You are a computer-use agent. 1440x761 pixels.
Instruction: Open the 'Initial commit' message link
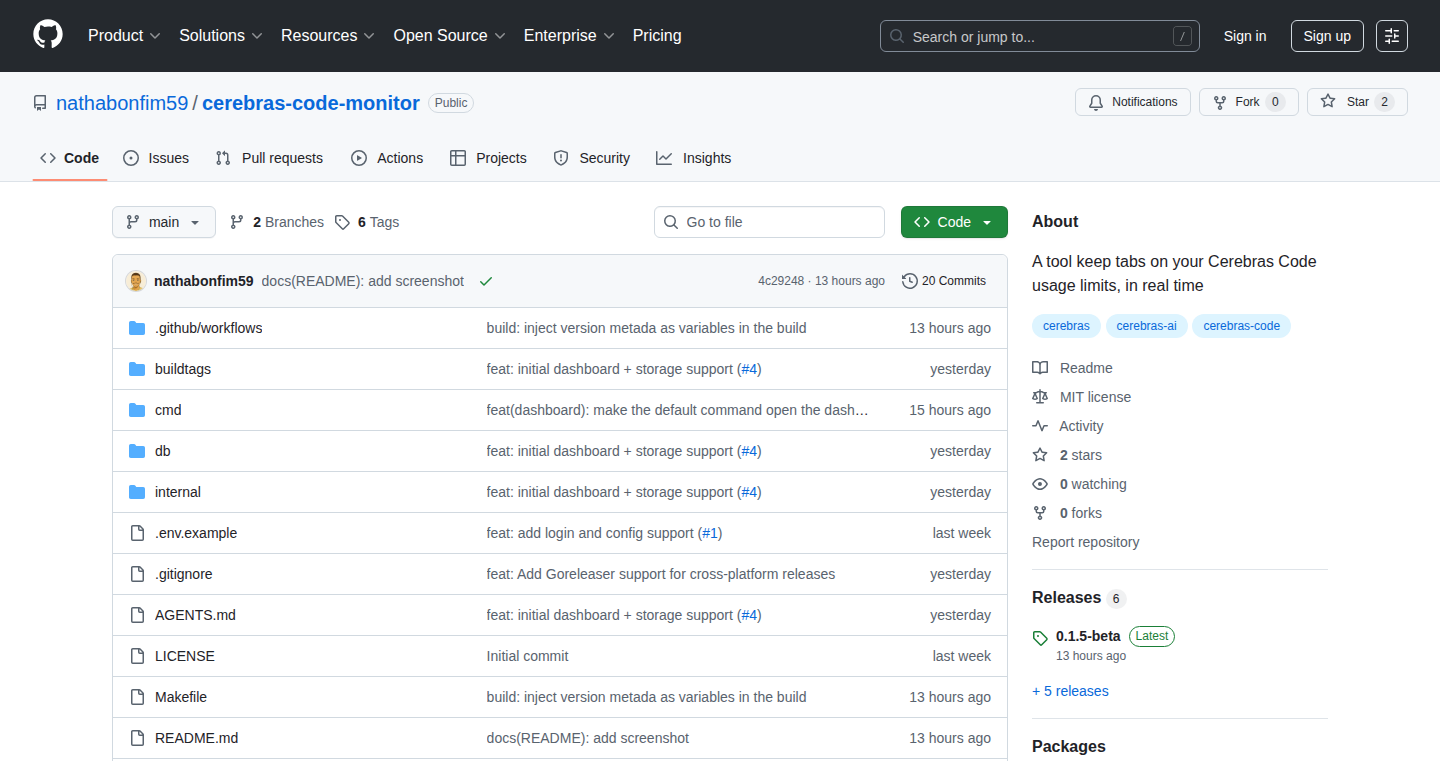[527, 656]
